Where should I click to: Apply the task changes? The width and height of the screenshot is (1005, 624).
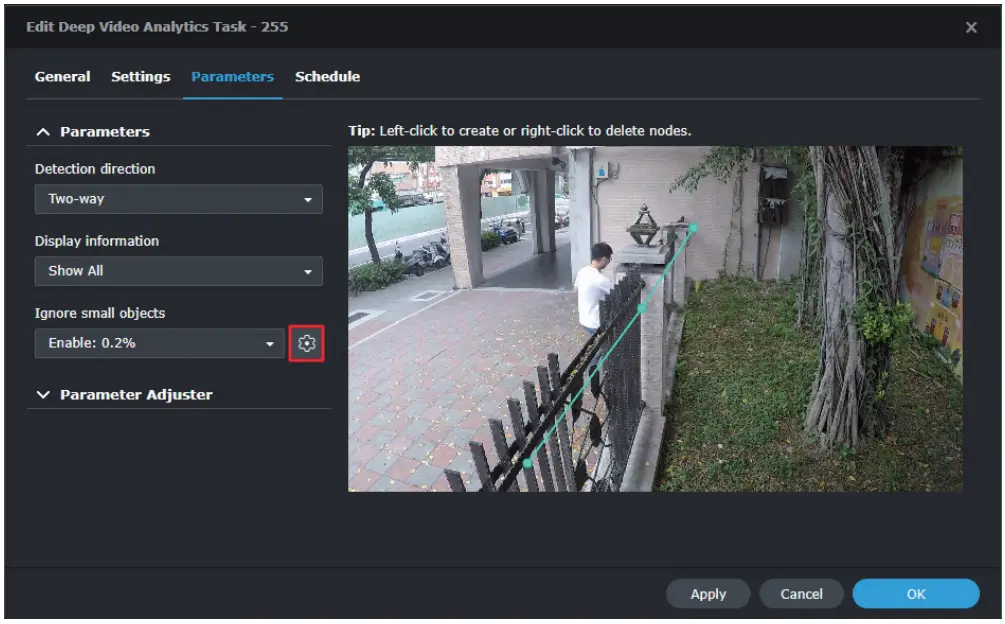pos(708,593)
